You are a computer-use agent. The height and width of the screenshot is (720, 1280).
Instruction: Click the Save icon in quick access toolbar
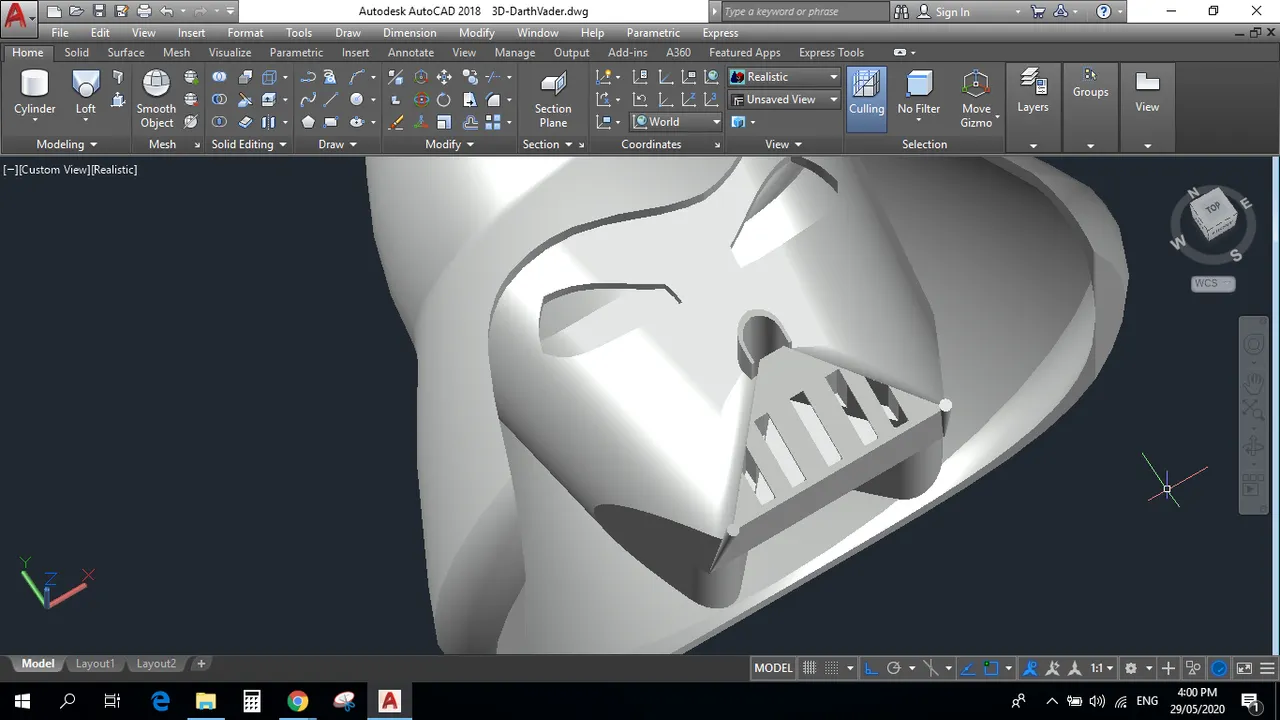(x=98, y=12)
